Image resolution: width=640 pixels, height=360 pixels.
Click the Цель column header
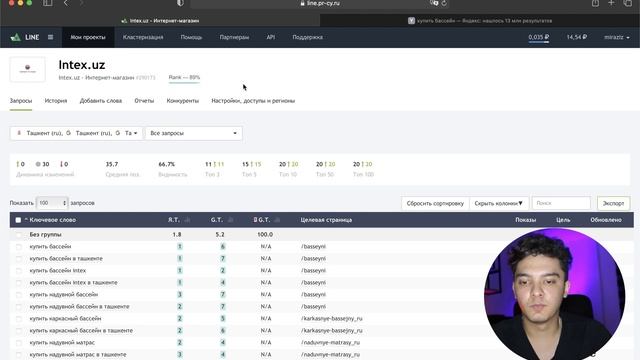coord(563,220)
